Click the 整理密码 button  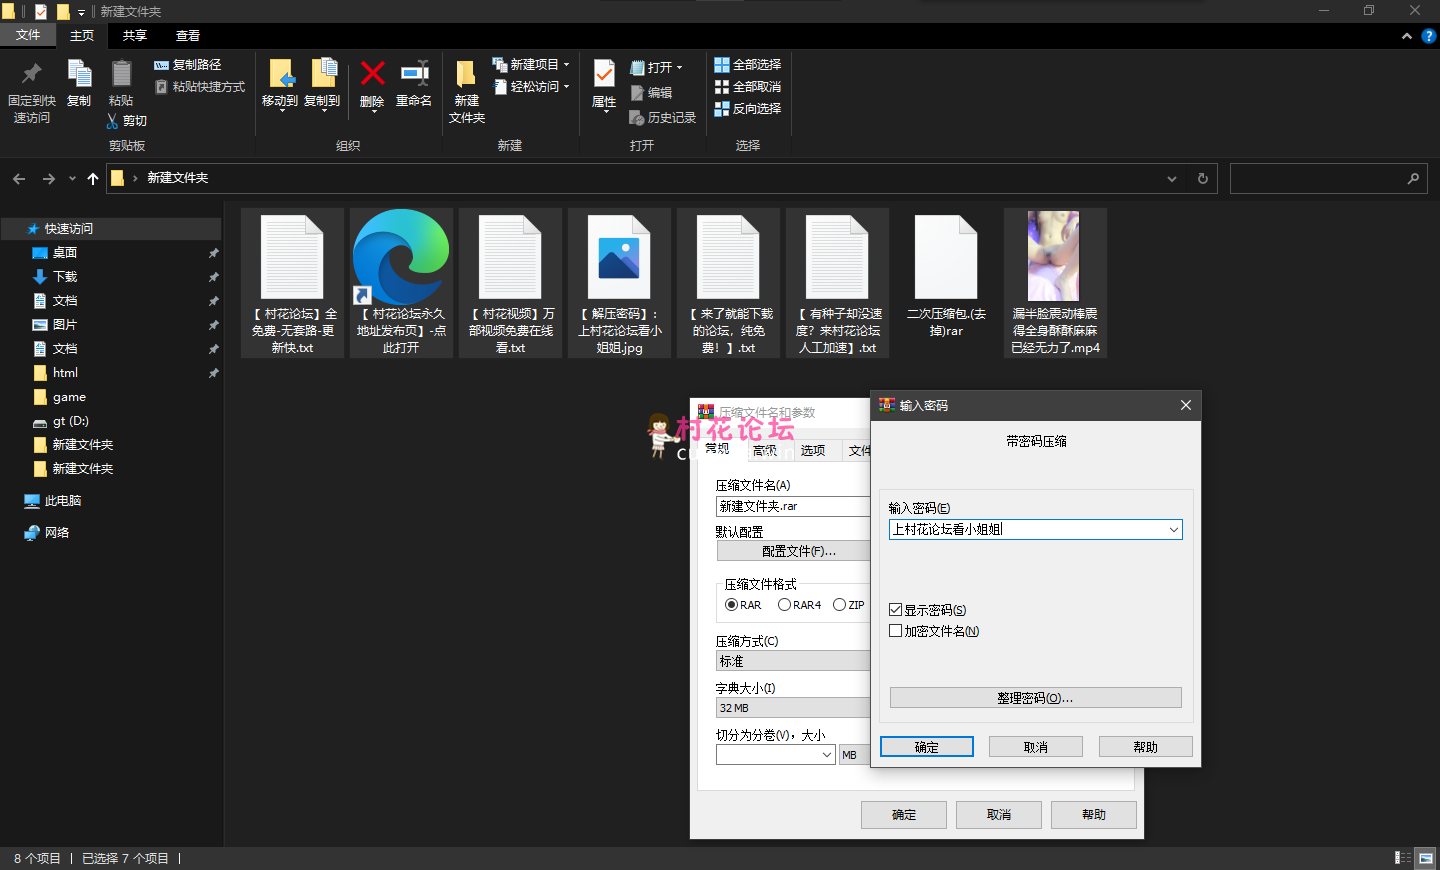(1035, 698)
